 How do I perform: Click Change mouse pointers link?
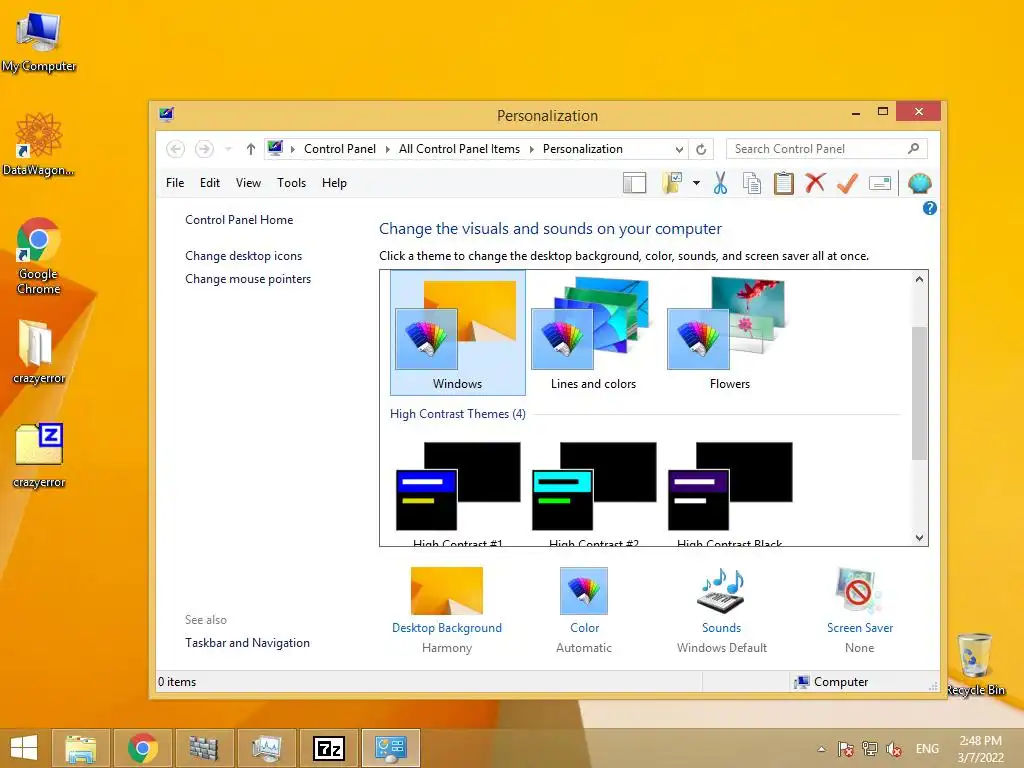pos(248,279)
